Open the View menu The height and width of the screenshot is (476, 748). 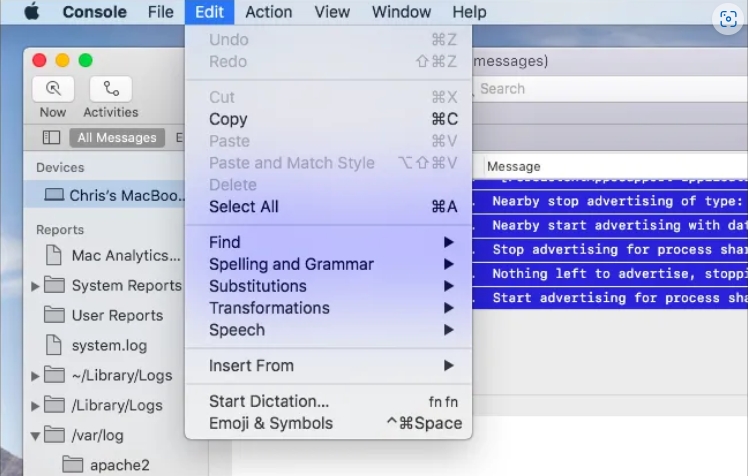pyautogui.click(x=332, y=12)
